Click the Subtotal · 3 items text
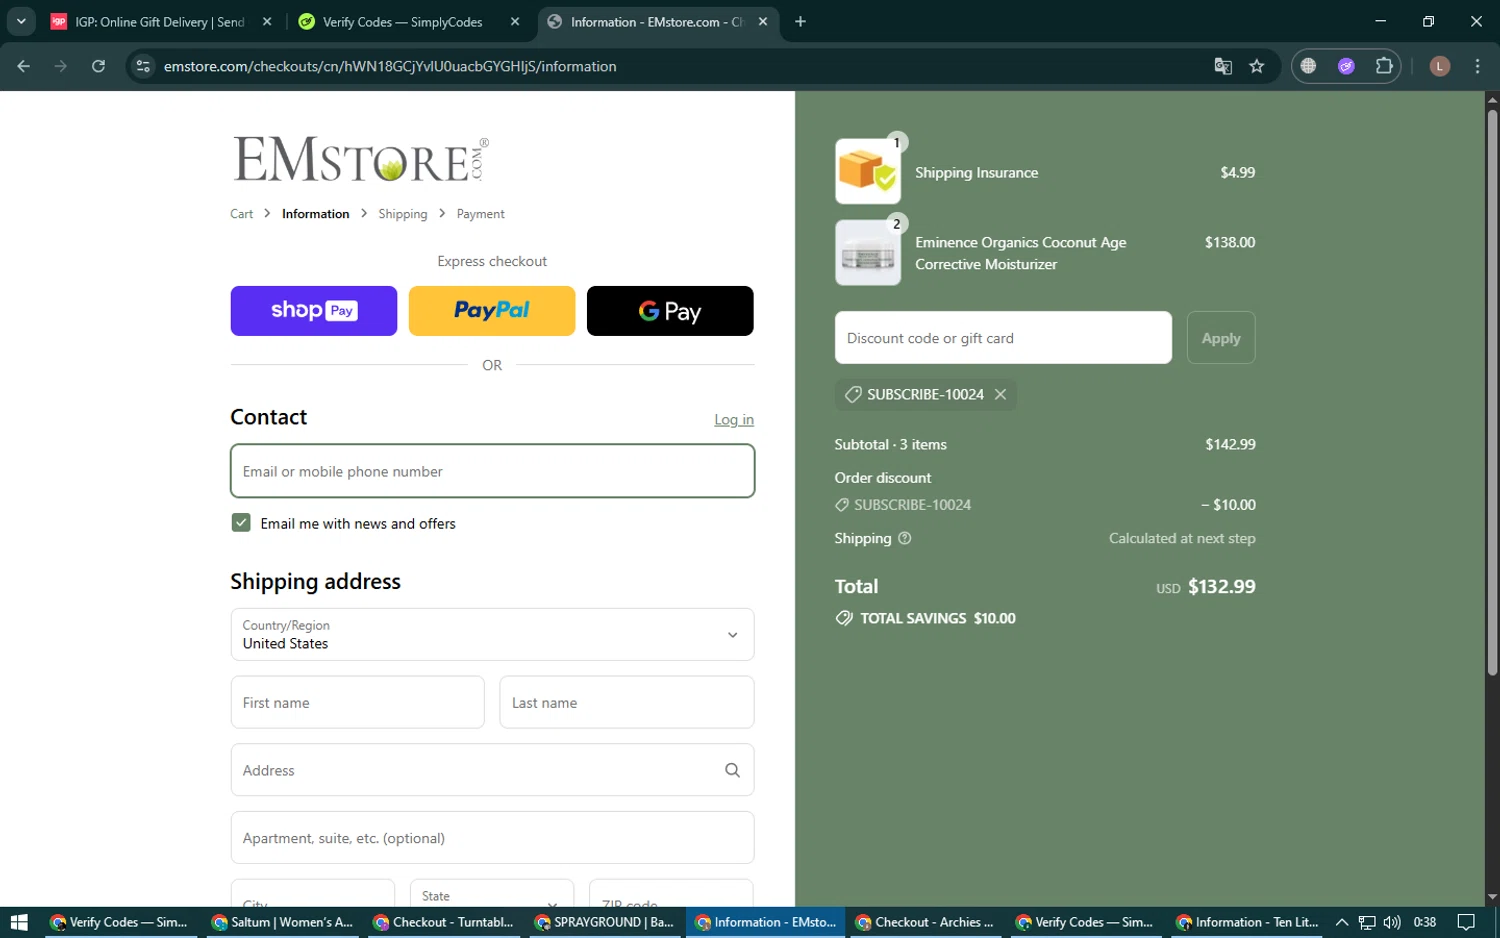The image size is (1500, 938). tap(890, 445)
